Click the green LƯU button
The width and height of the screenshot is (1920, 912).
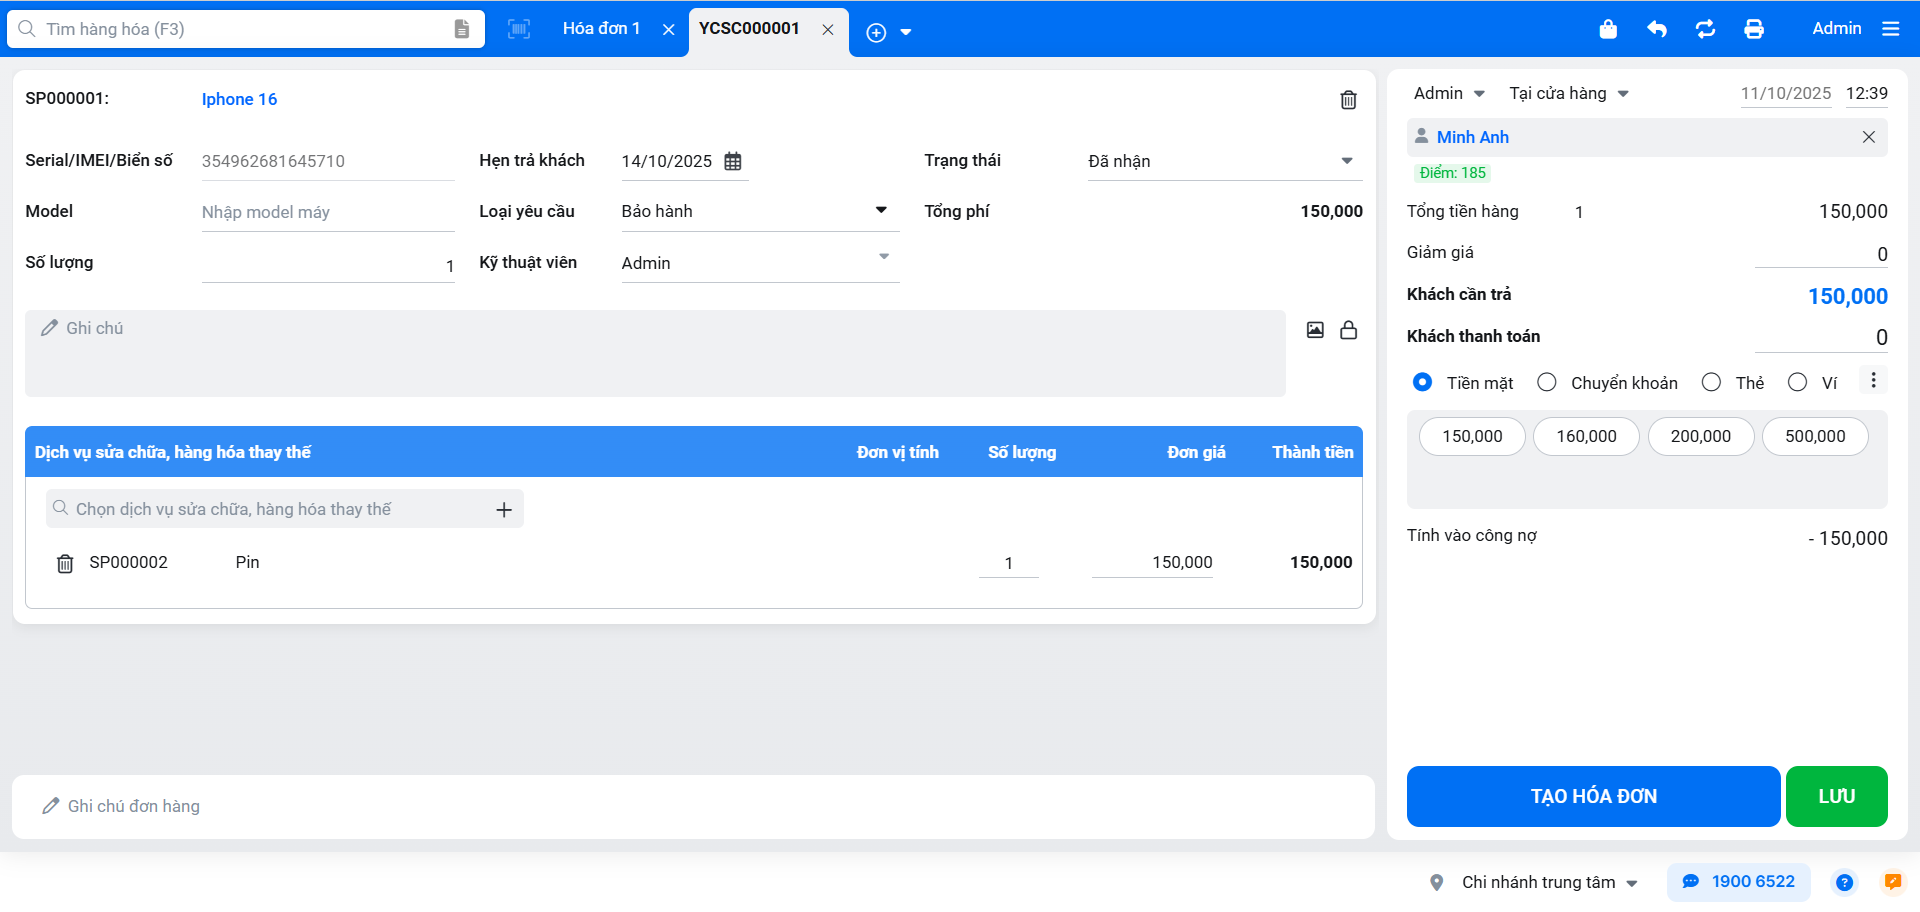pyautogui.click(x=1836, y=796)
